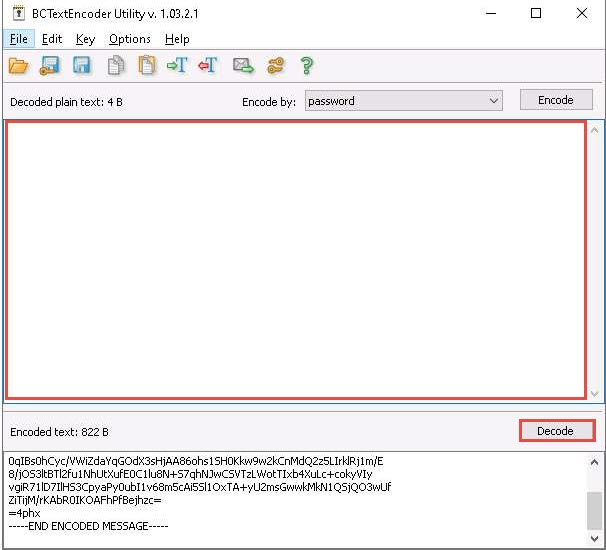Open the Options menu

tap(130, 39)
